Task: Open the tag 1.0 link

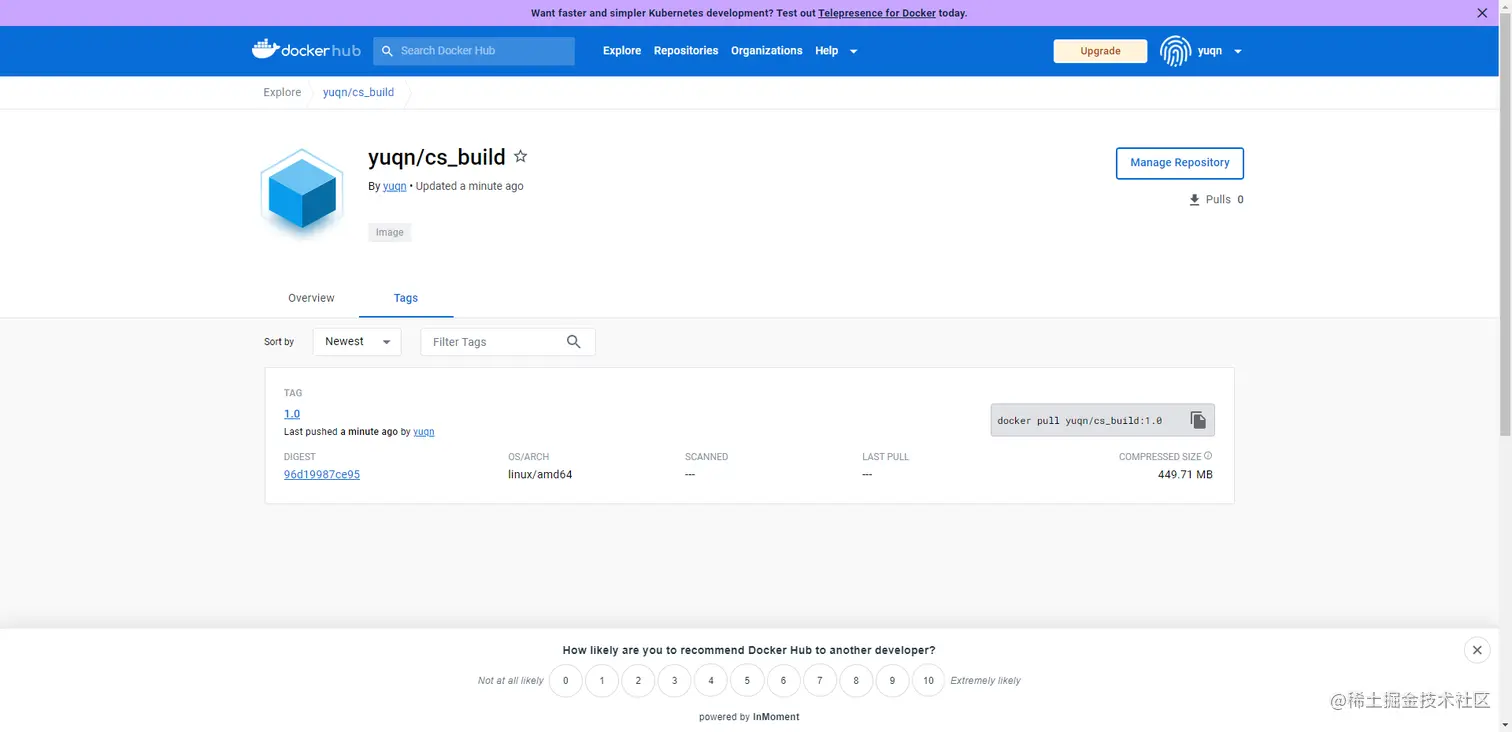Action: point(292,414)
